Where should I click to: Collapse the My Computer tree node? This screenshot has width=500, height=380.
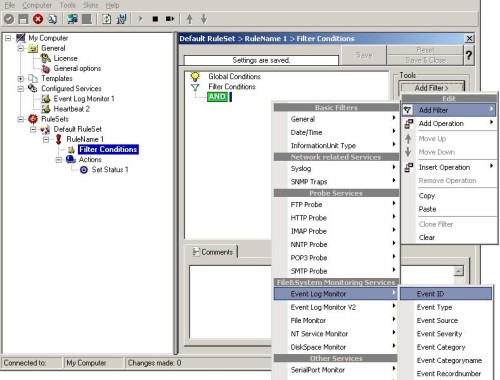point(8,38)
